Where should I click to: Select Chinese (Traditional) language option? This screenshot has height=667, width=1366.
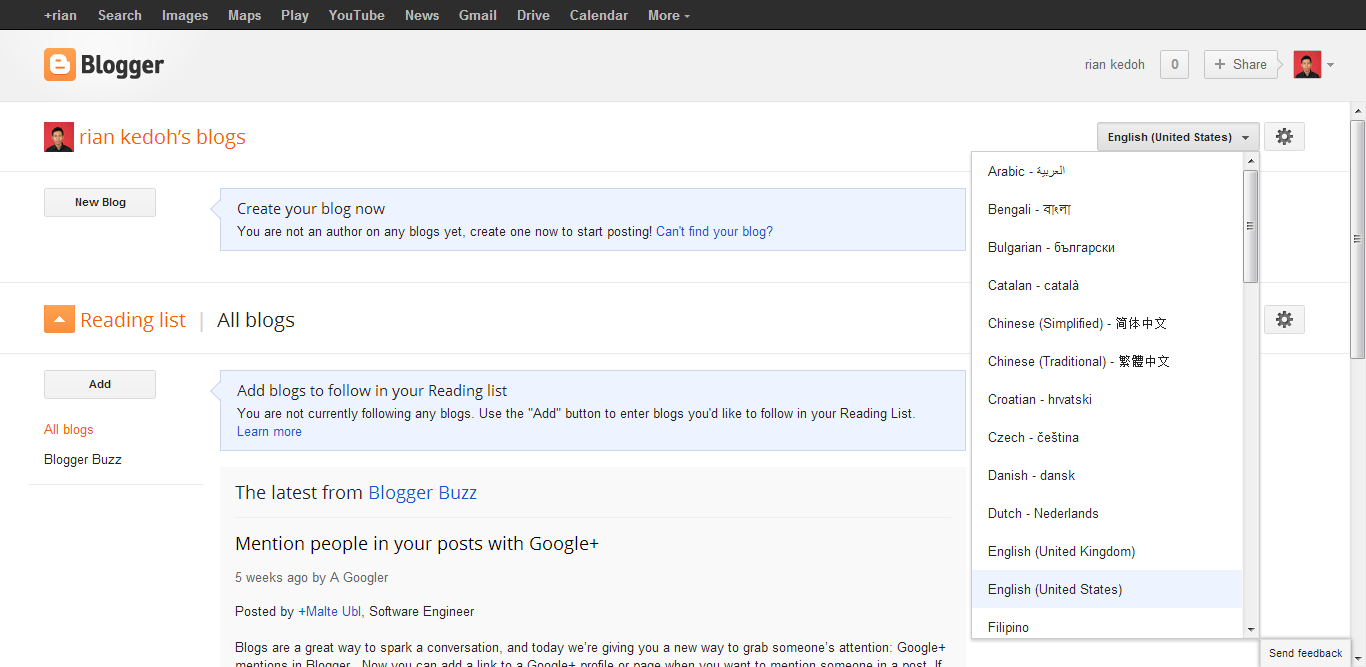[x=1107, y=361]
